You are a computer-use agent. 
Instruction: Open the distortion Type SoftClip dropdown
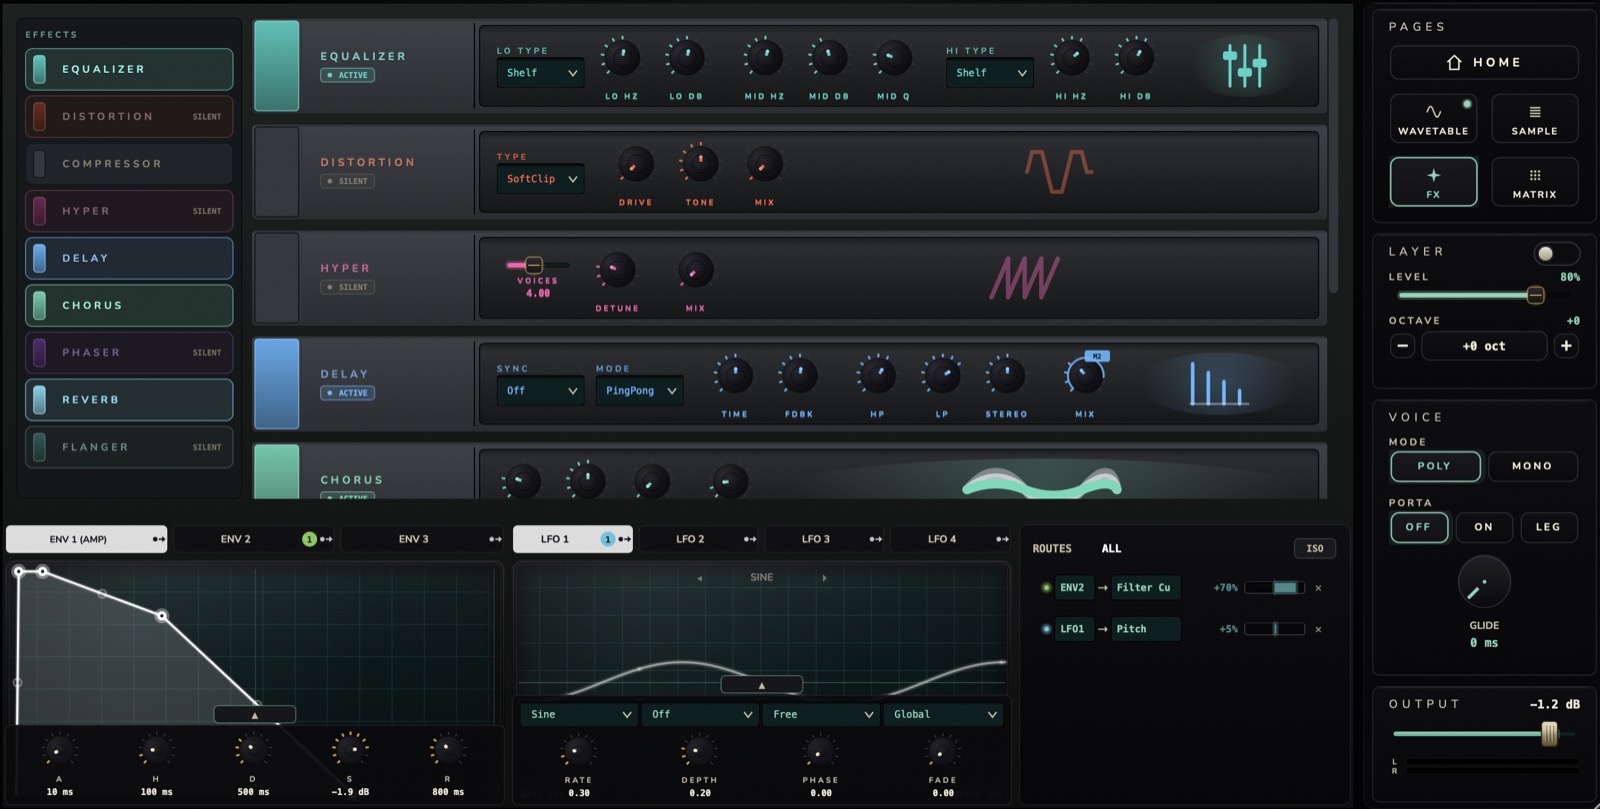pyautogui.click(x=540, y=179)
